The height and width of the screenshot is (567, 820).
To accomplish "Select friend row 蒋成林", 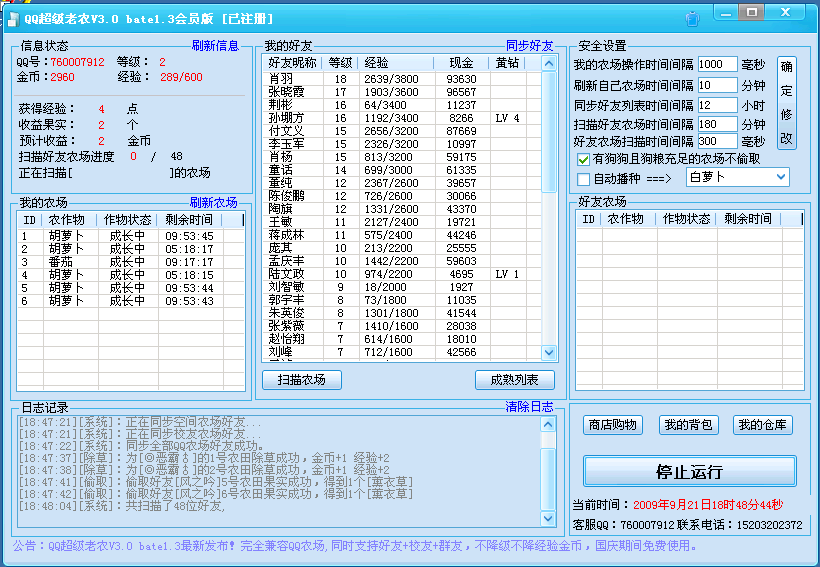I will click(x=402, y=235).
